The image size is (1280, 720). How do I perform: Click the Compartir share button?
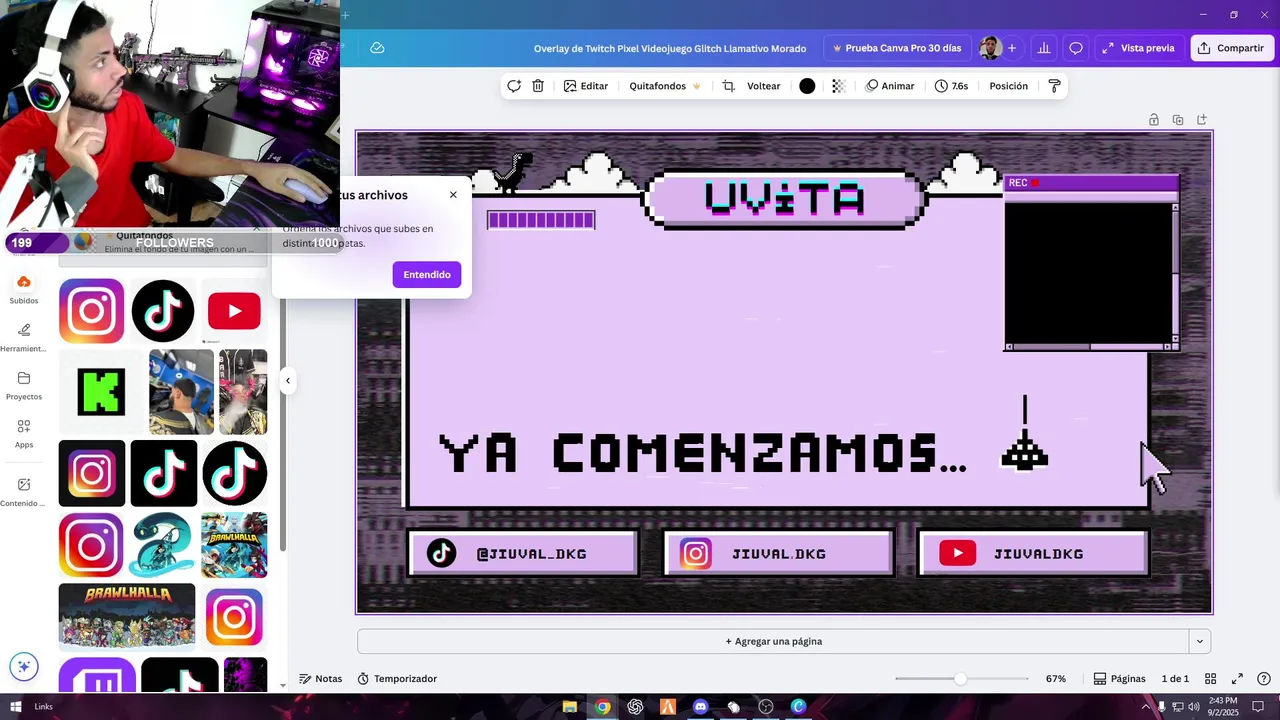pyautogui.click(x=1232, y=48)
